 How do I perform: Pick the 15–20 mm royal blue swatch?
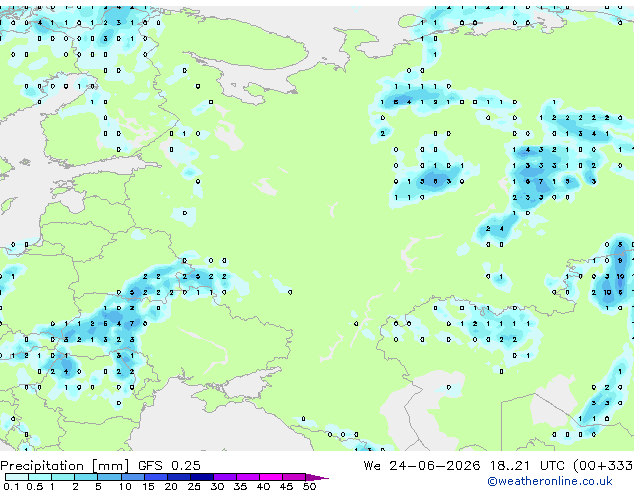[x=156, y=477]
